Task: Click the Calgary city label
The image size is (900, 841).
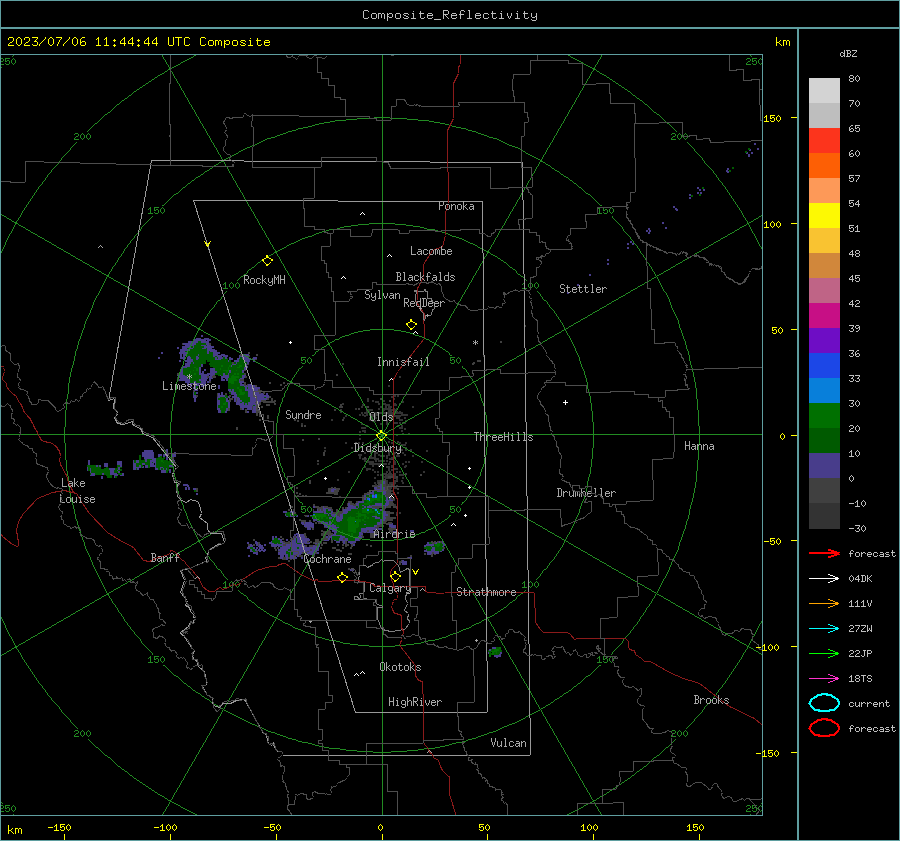Action: coord(390,588)
